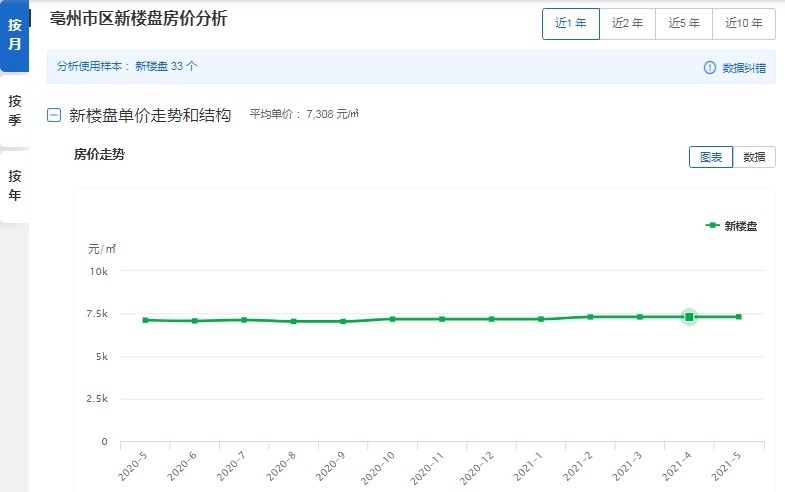
Task: Click the 亳州市区新楼盘房价分析 title
Action: pyautogui.click(x=138, y=19)
